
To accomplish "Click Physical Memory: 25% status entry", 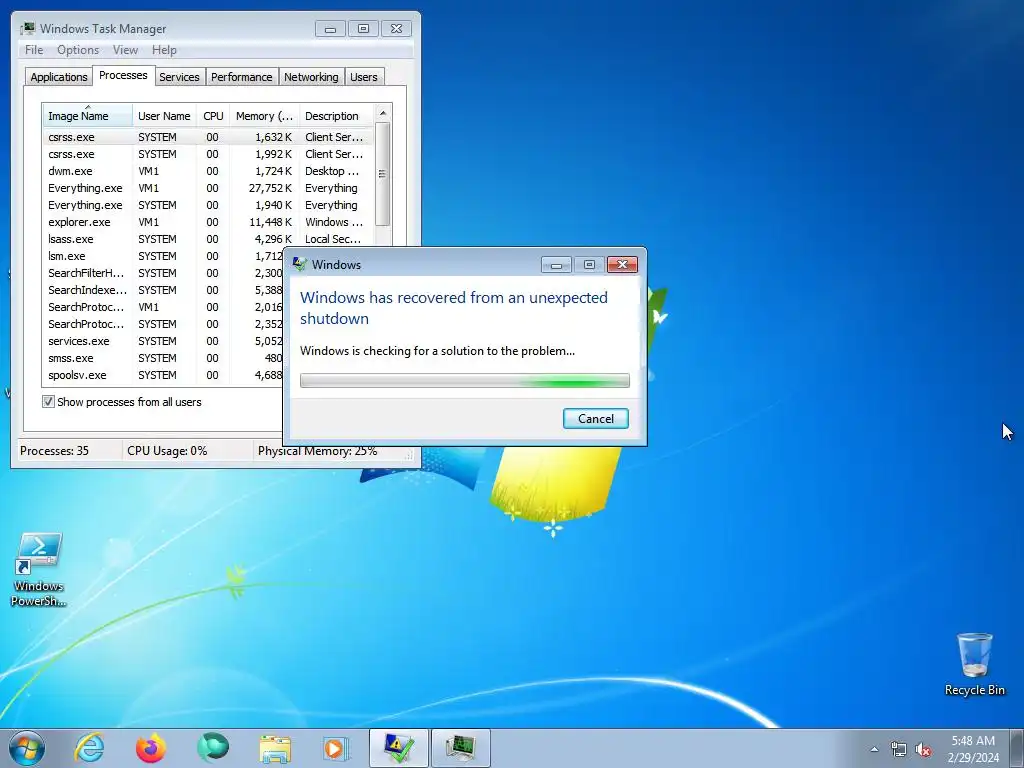I will 317,451.
